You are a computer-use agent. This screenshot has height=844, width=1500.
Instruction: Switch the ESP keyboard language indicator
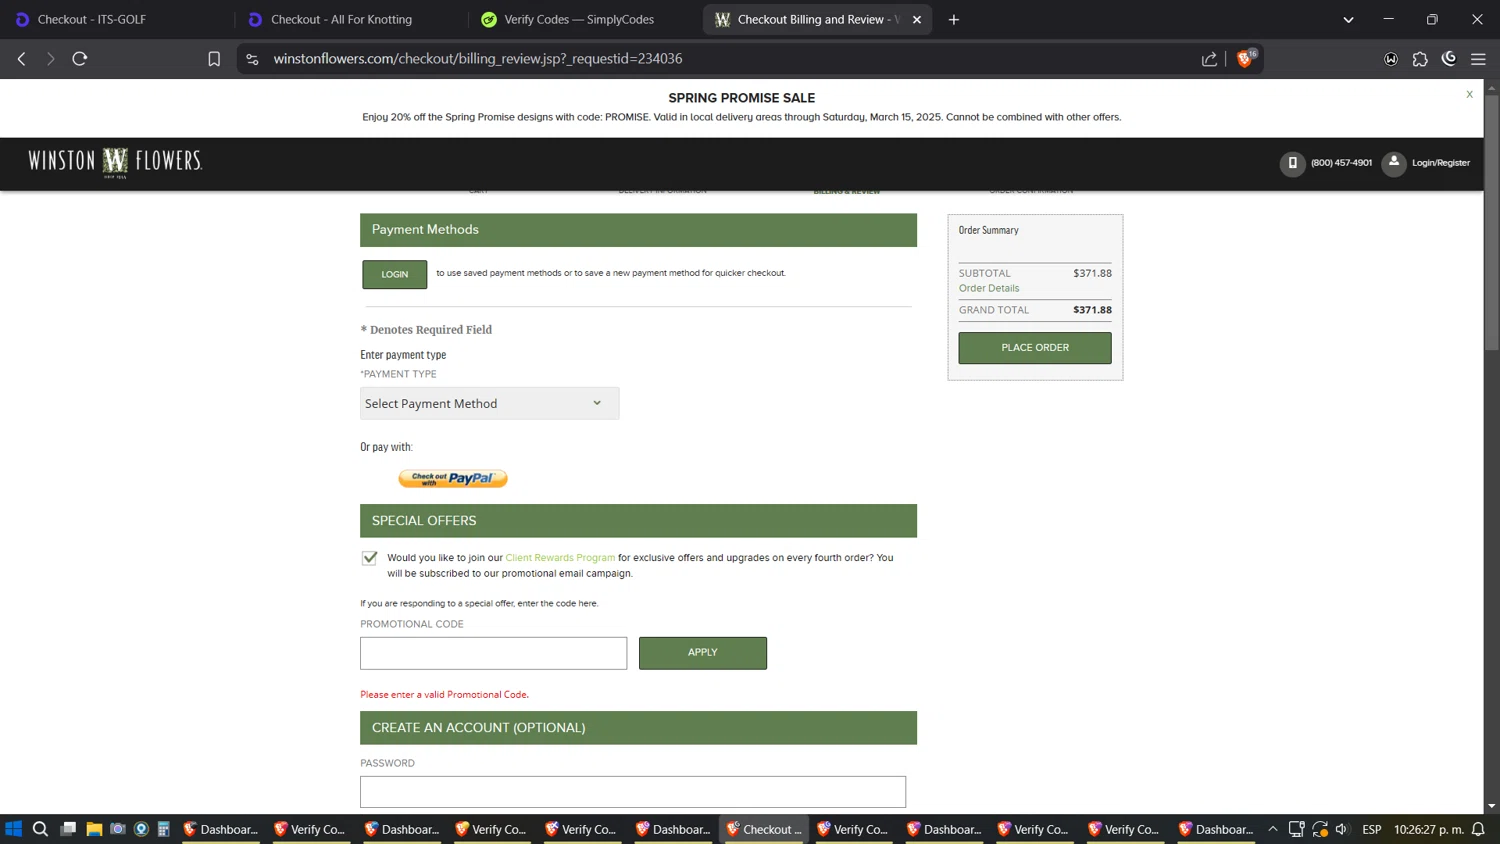[x=1372, y=829]
